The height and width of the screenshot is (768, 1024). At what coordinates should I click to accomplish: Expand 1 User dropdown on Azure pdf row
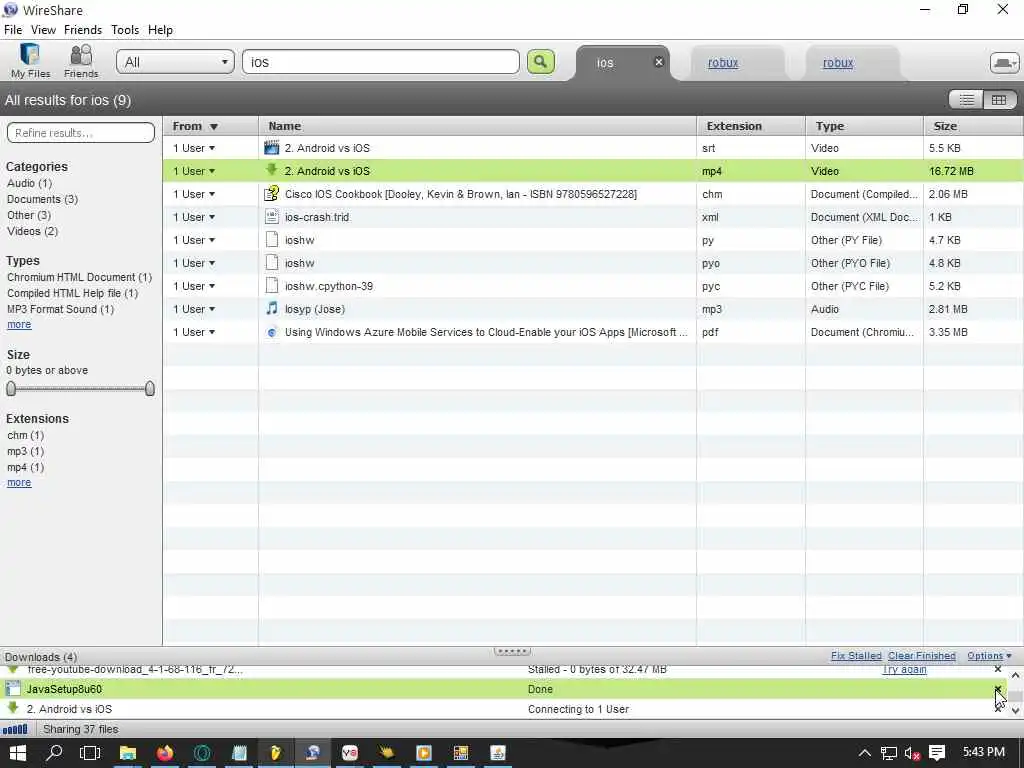(x=194, y=332)
